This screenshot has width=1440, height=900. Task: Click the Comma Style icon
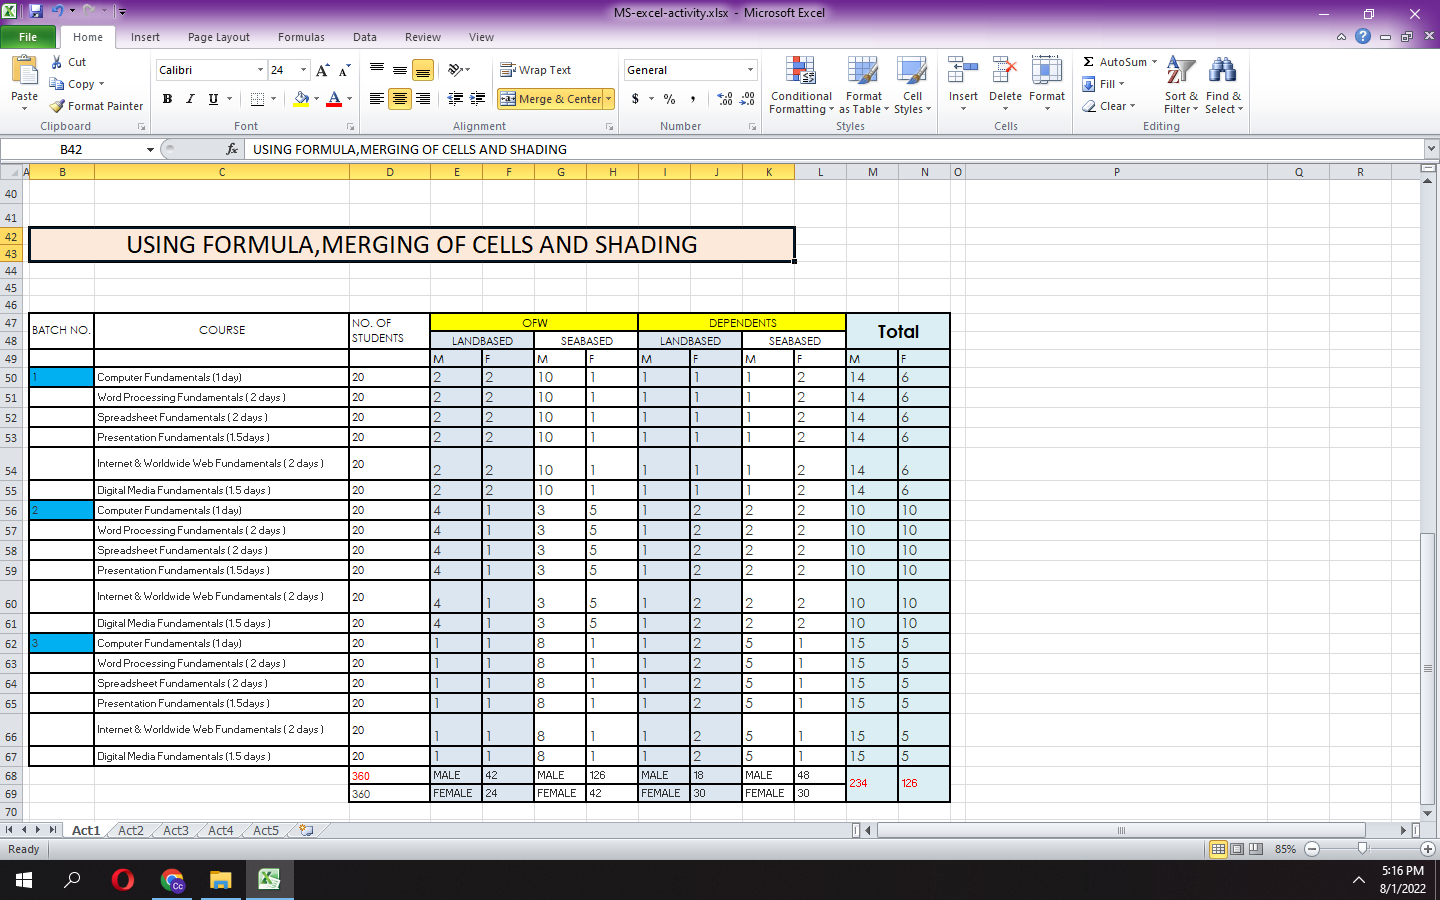(x=693, y=99)
